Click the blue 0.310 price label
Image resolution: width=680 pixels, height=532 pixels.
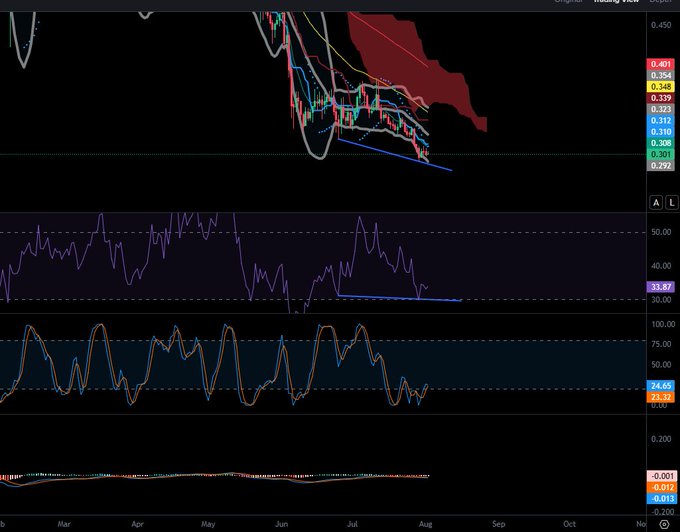pos(660,132)
